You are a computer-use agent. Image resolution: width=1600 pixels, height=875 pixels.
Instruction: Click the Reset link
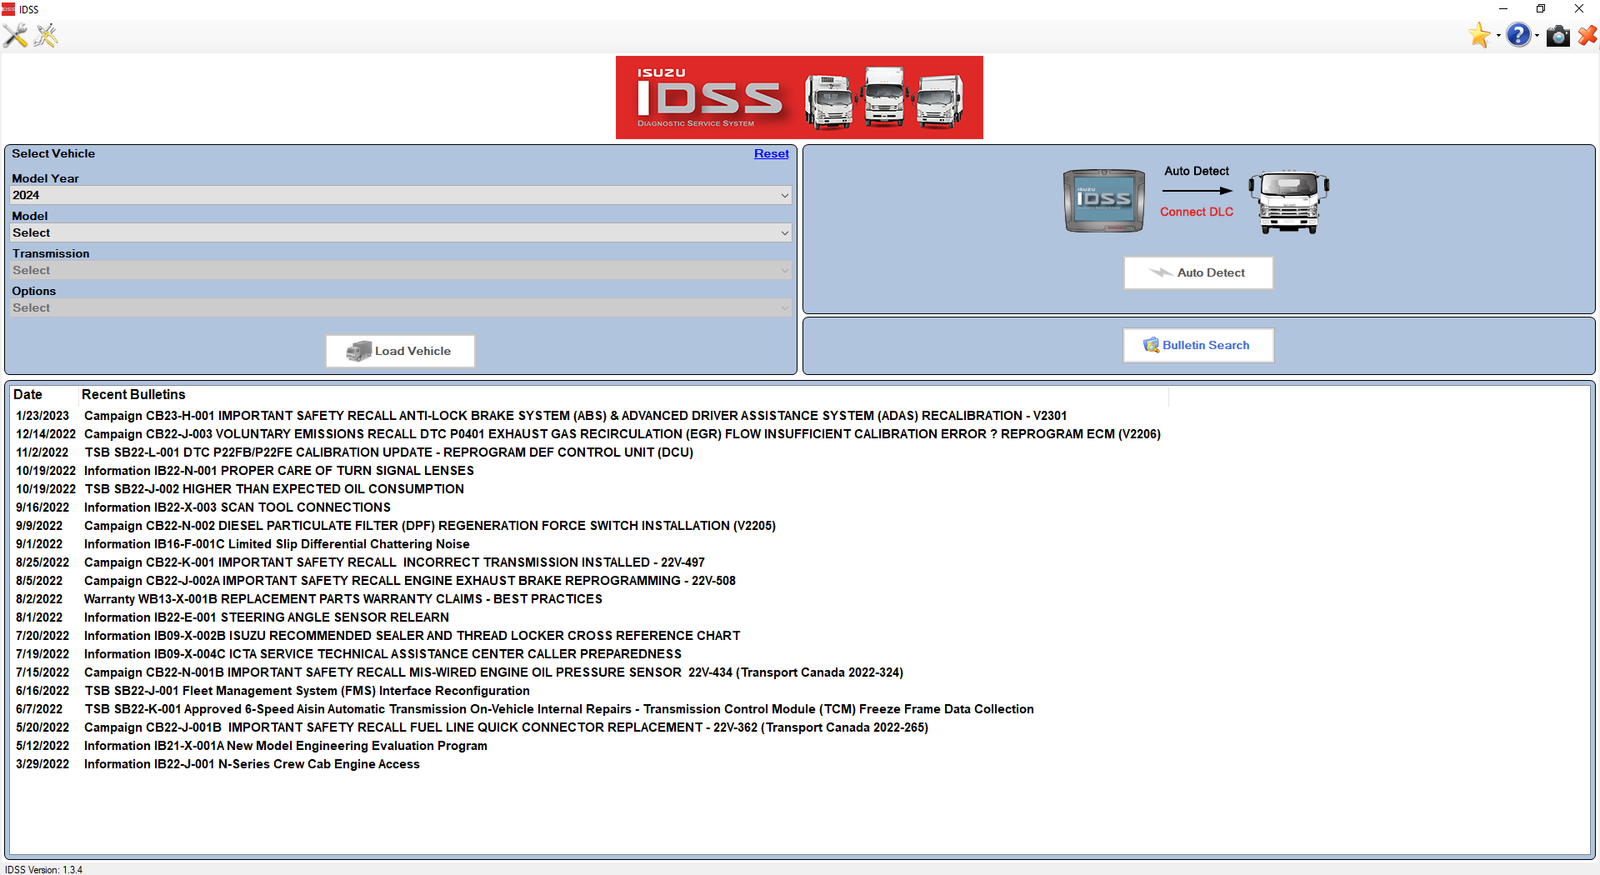click(x=771, y=154)
